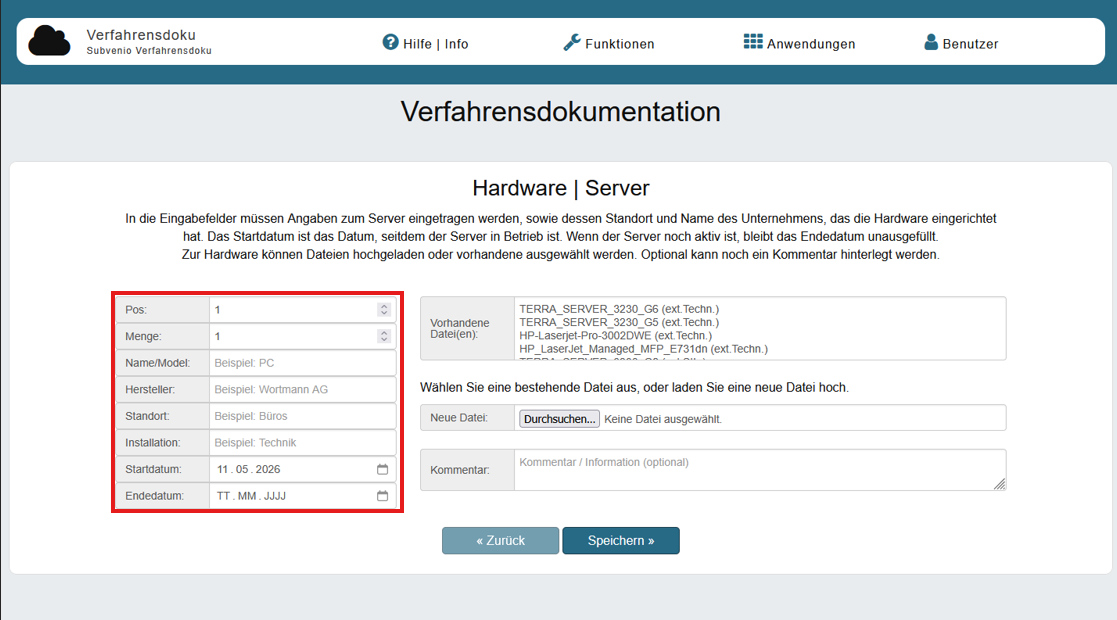Click the Kommentar resize handle
Viewport: 1117px width, 620px height.
pos(999,484)
